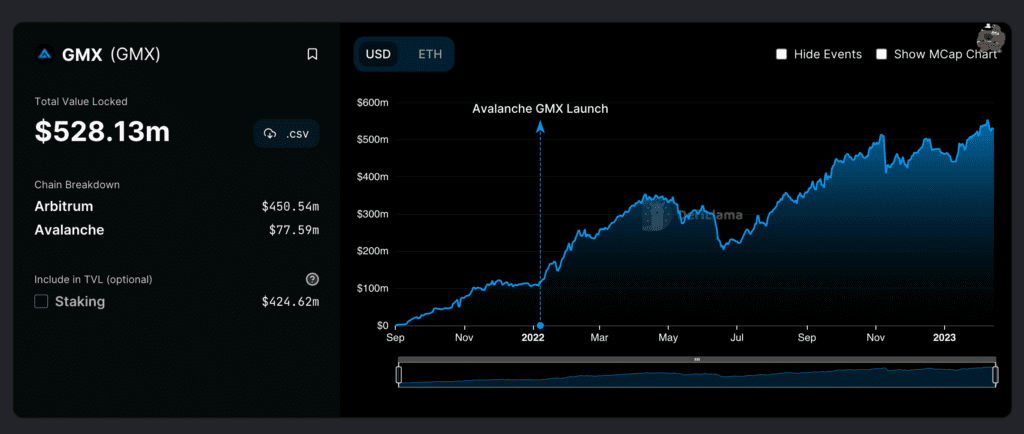The height and width of the screenshot is (434, 1024).
Task: Click the Avalanche GMX Launch event dot
Action: click(540, 325)
